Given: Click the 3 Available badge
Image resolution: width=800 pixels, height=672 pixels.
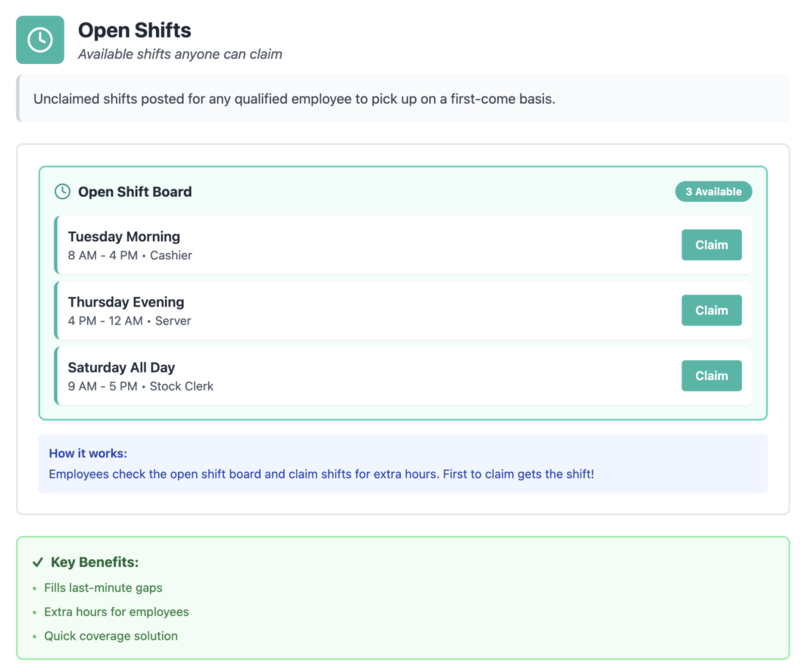Looking at the screenshot, I should [713, 192].
